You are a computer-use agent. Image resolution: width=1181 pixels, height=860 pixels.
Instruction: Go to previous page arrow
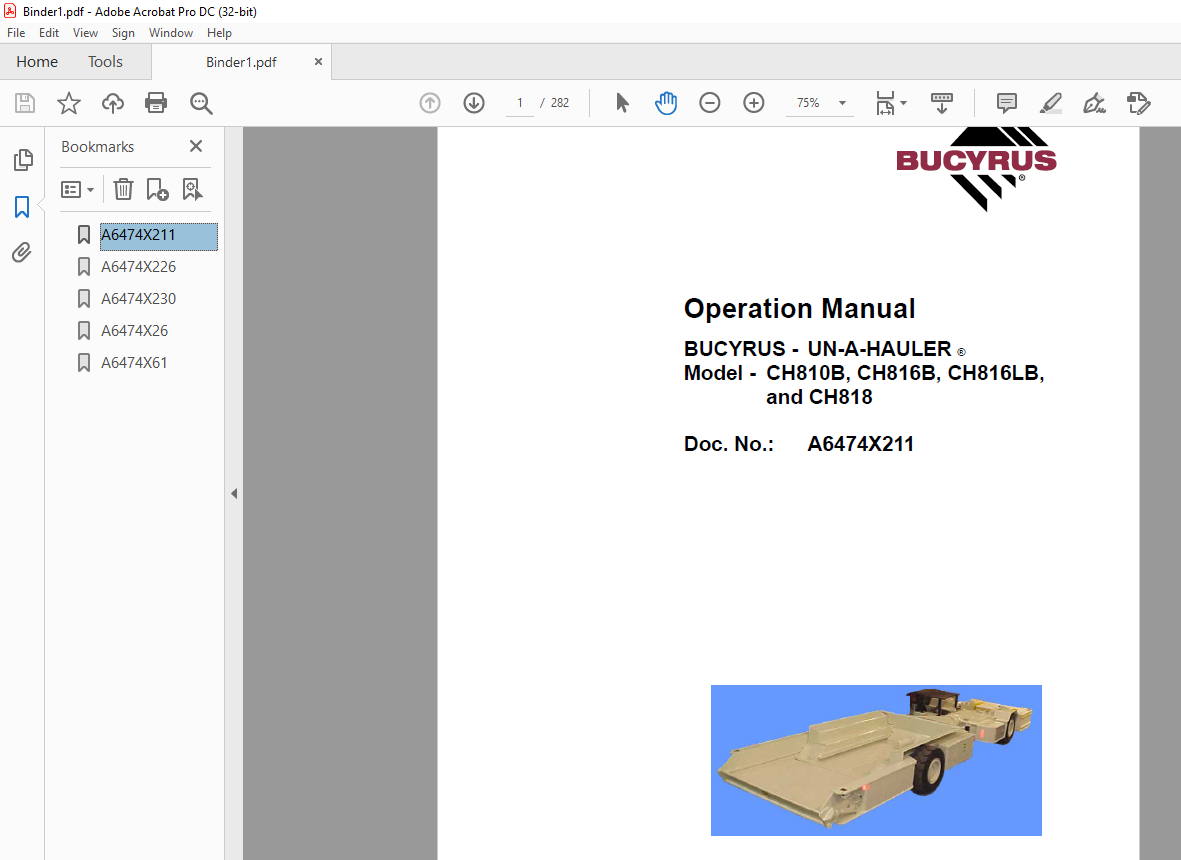(x=430, y=103)
